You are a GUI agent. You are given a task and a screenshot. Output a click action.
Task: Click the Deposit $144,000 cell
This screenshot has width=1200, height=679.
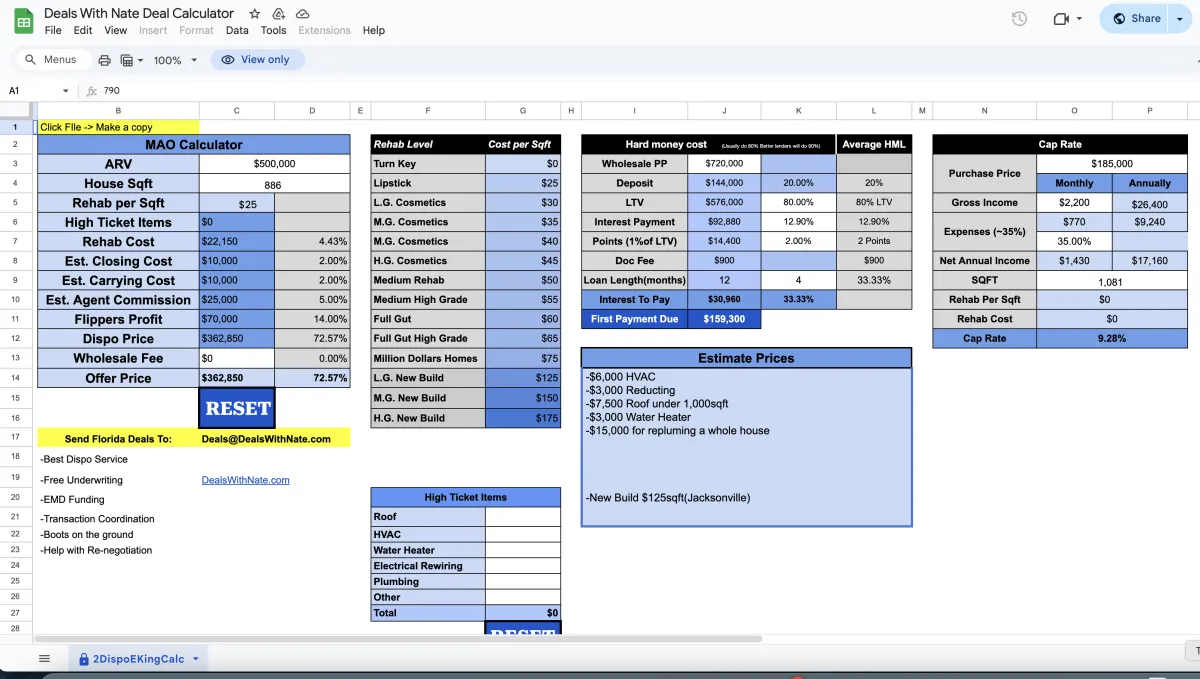point(724,183)
